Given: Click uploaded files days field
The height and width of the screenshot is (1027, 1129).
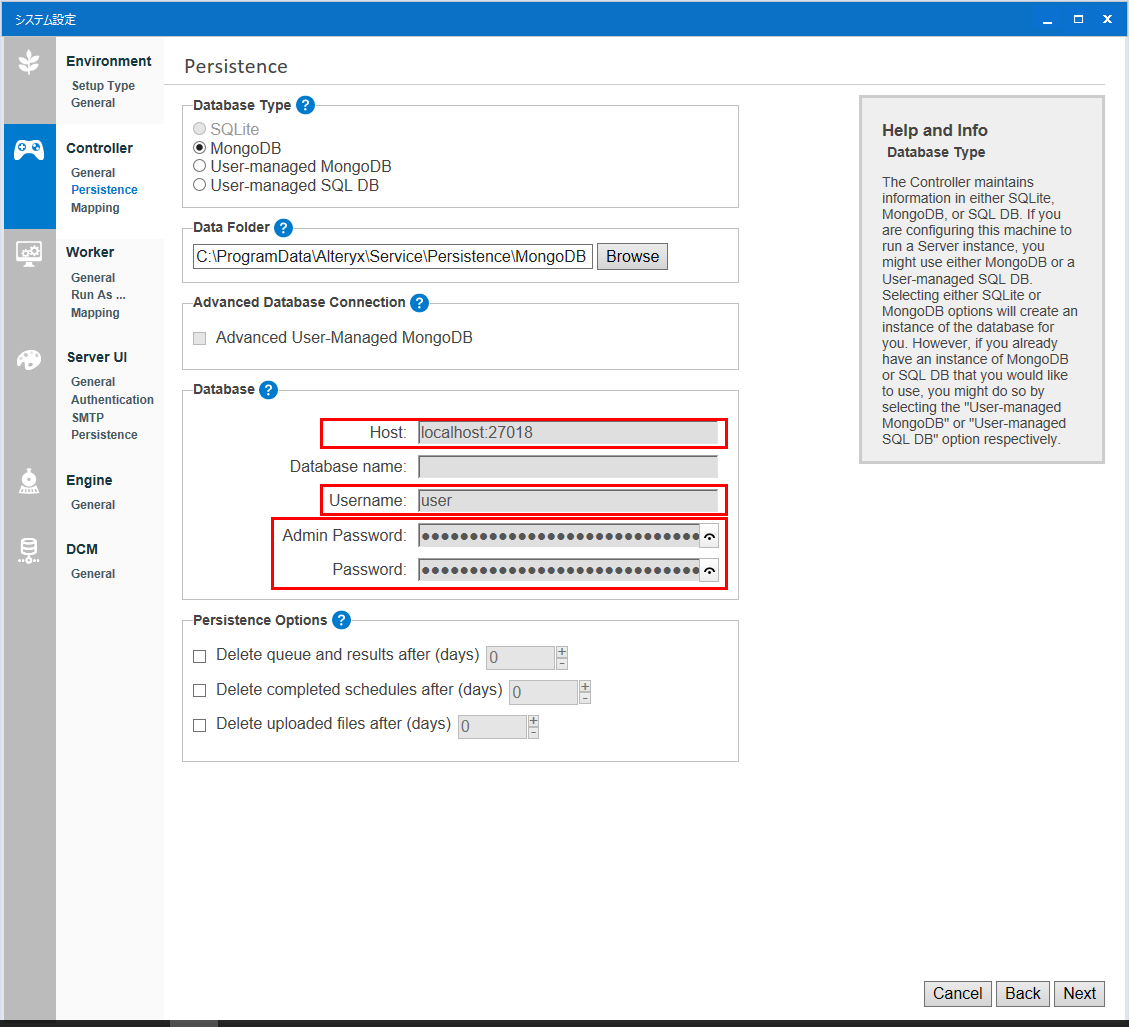Looking at the screenshot, I should point(492,727).
